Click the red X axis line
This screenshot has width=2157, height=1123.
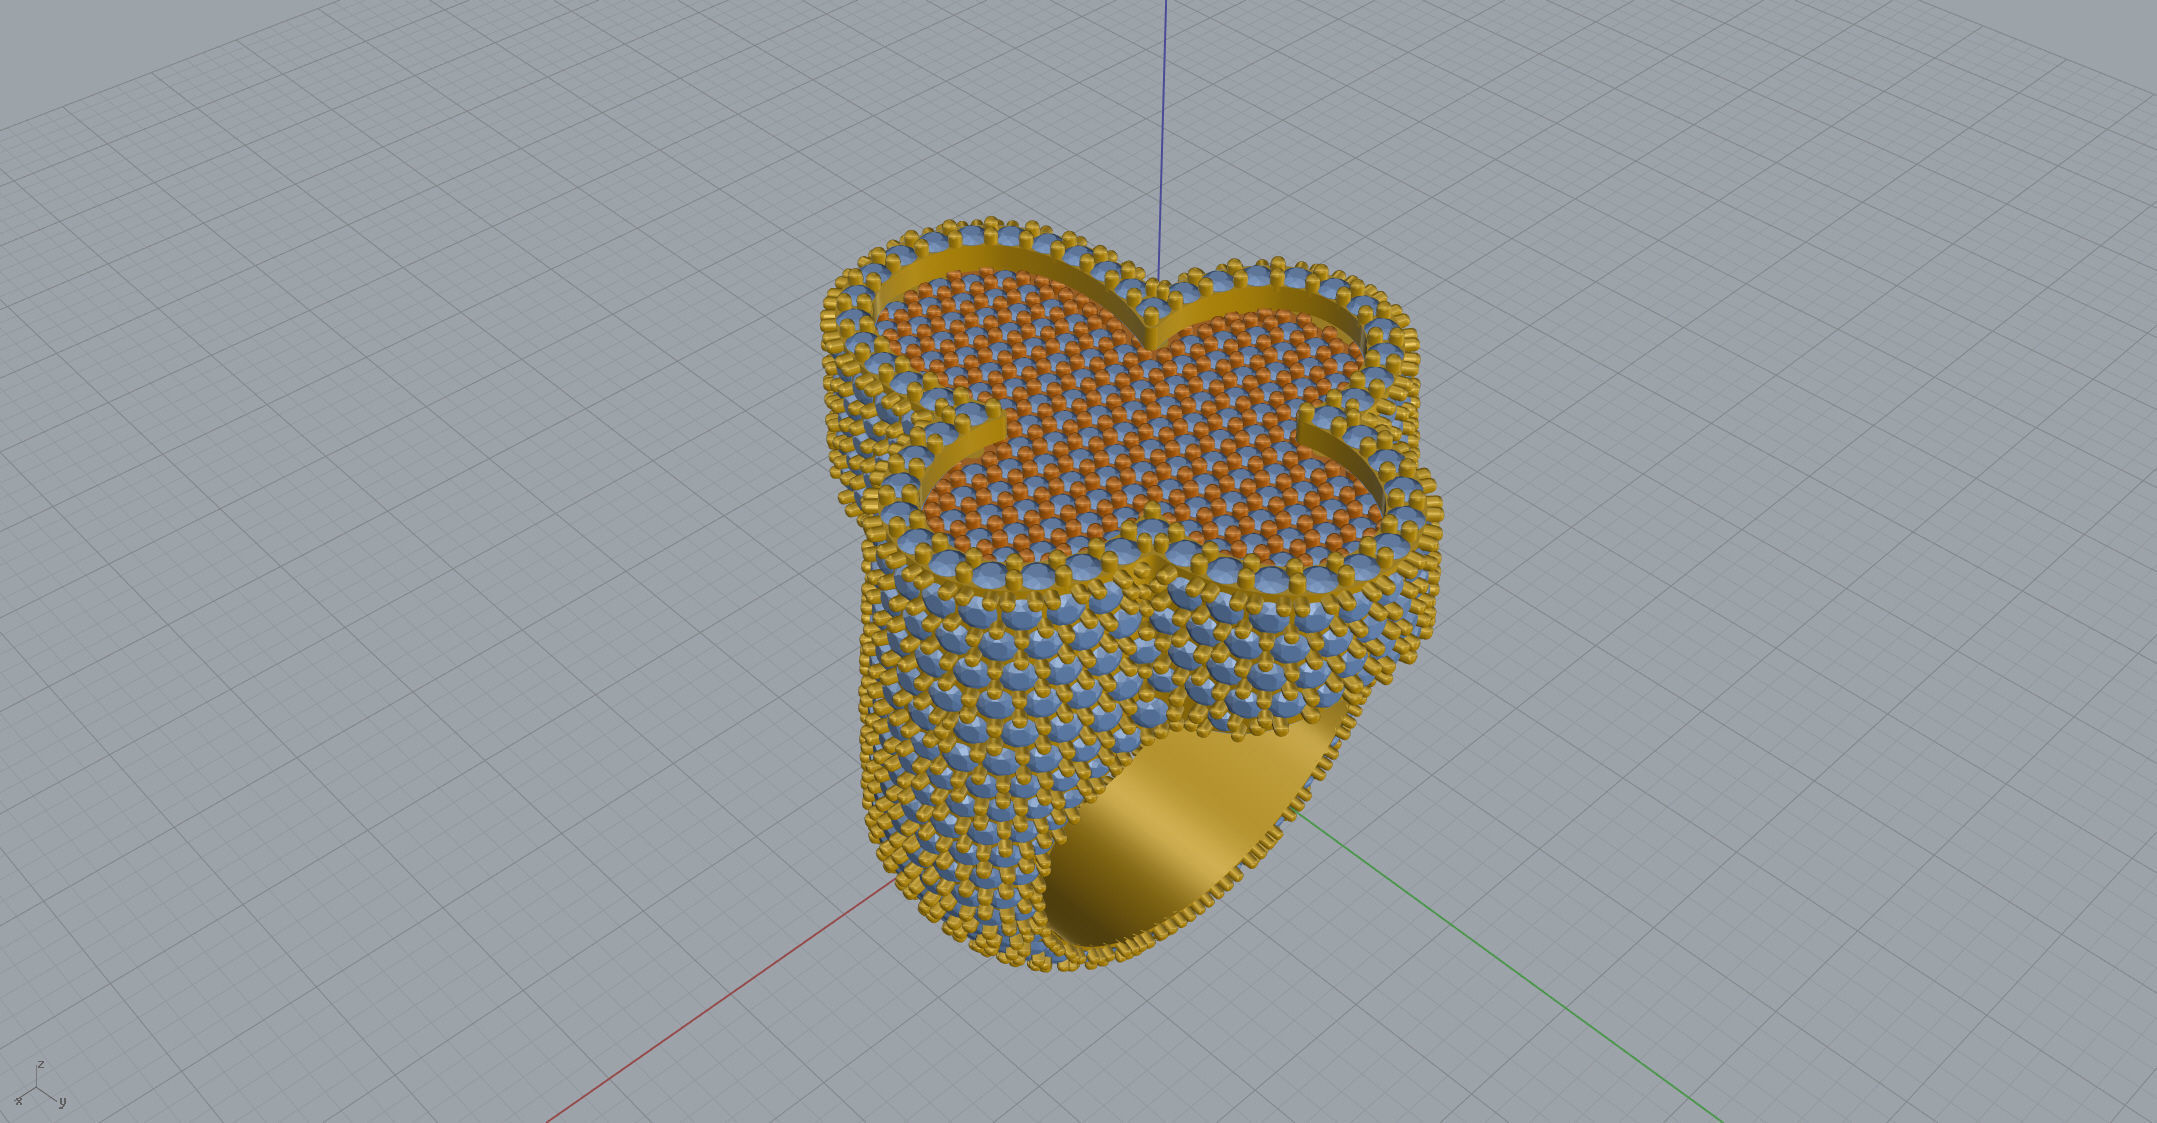coord(720,1000)
